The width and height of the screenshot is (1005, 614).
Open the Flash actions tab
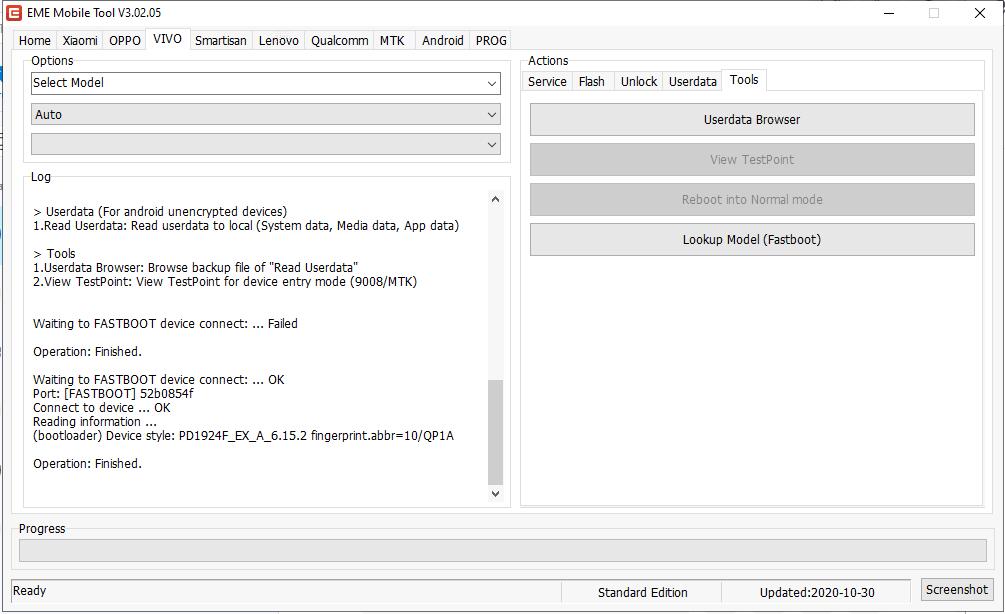click(x=592, y=81)
